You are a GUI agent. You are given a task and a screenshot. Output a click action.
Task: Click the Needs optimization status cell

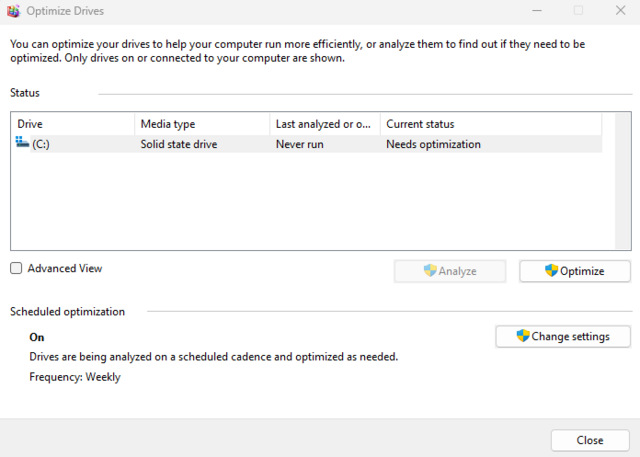coord(433,144)
